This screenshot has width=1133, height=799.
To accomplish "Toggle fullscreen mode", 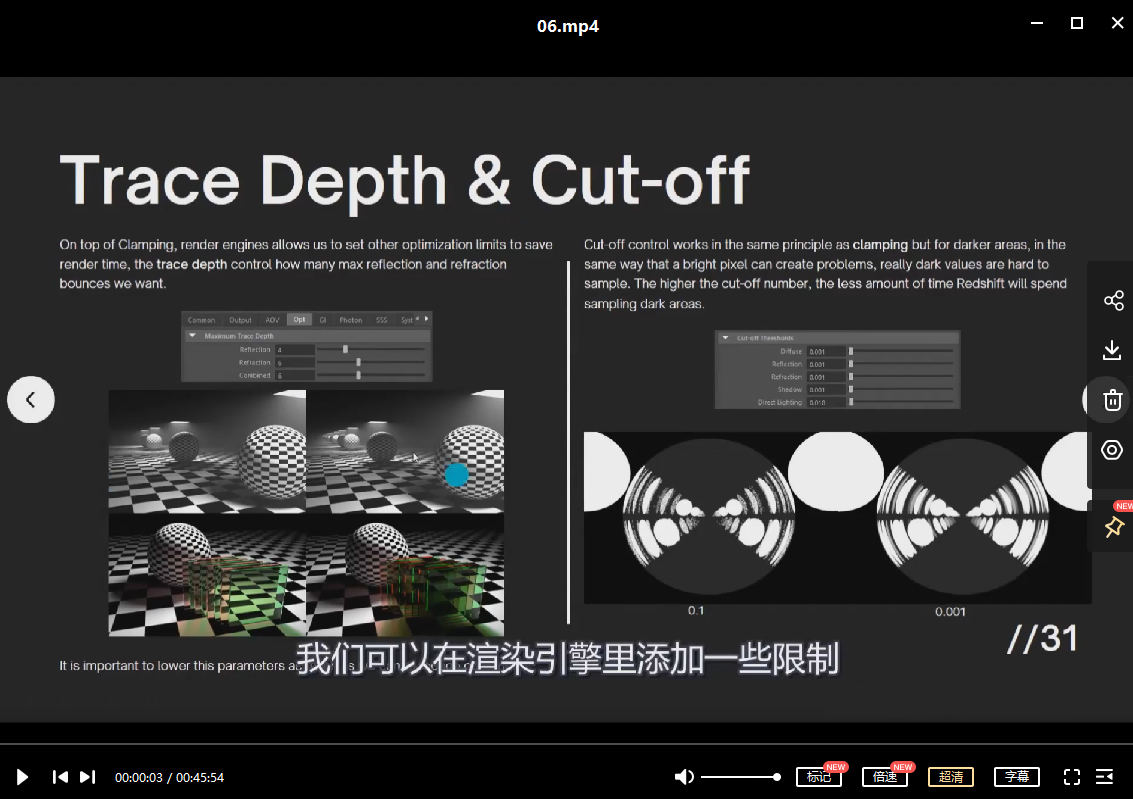I will click(1072, 777).
